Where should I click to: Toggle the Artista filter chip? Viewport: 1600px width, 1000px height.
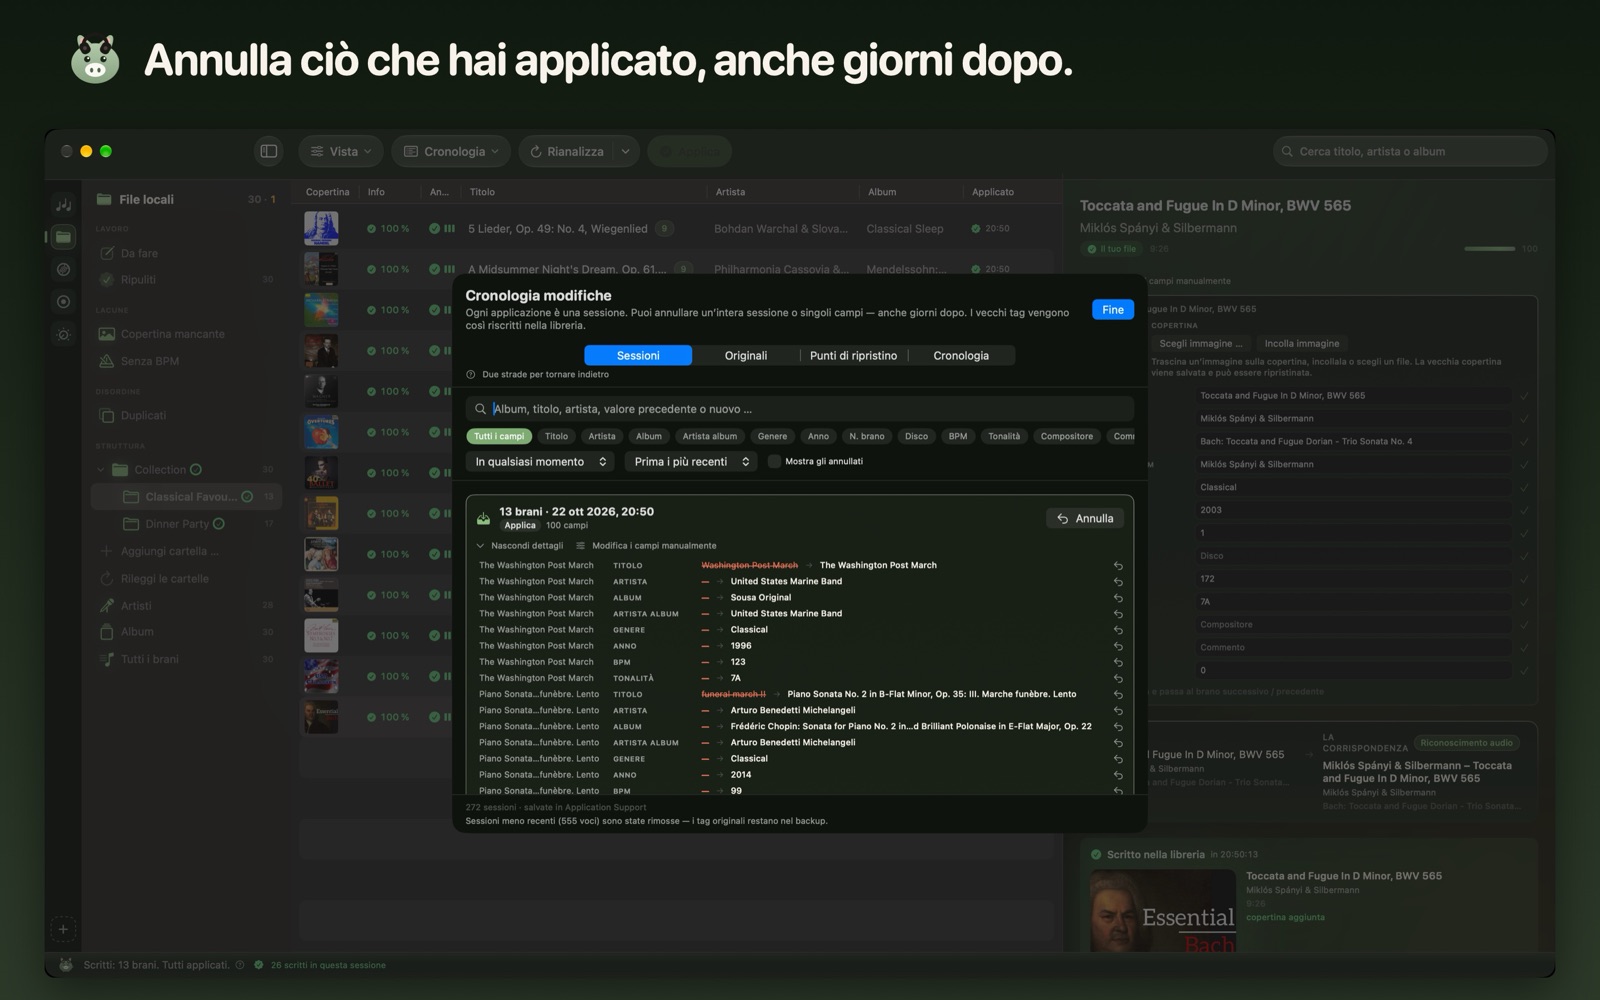[x=602, y=436]
